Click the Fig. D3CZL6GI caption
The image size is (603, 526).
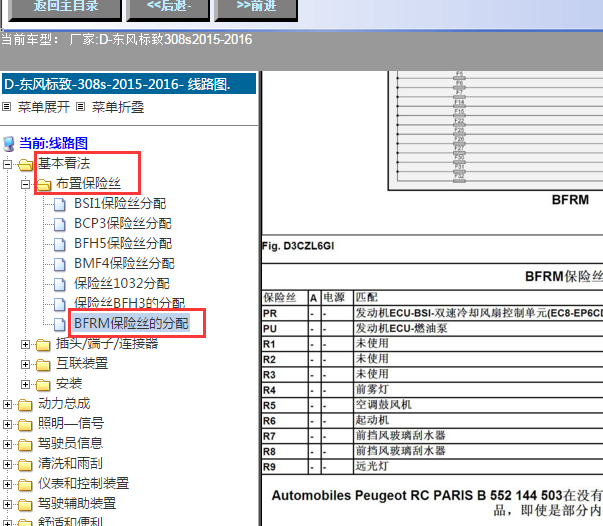point(298,246)
